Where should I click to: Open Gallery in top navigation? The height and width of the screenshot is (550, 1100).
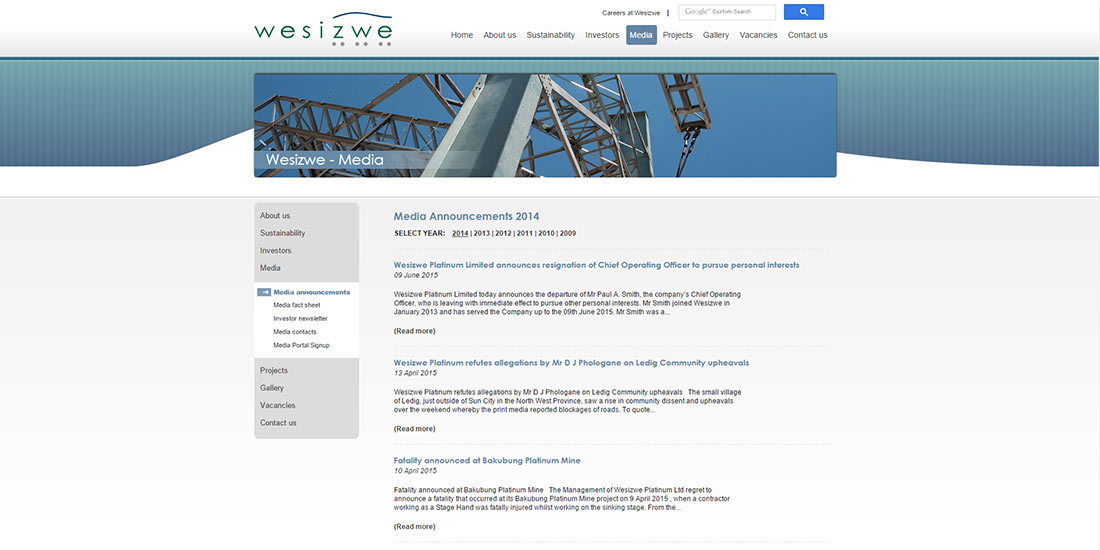pos(716,35)
